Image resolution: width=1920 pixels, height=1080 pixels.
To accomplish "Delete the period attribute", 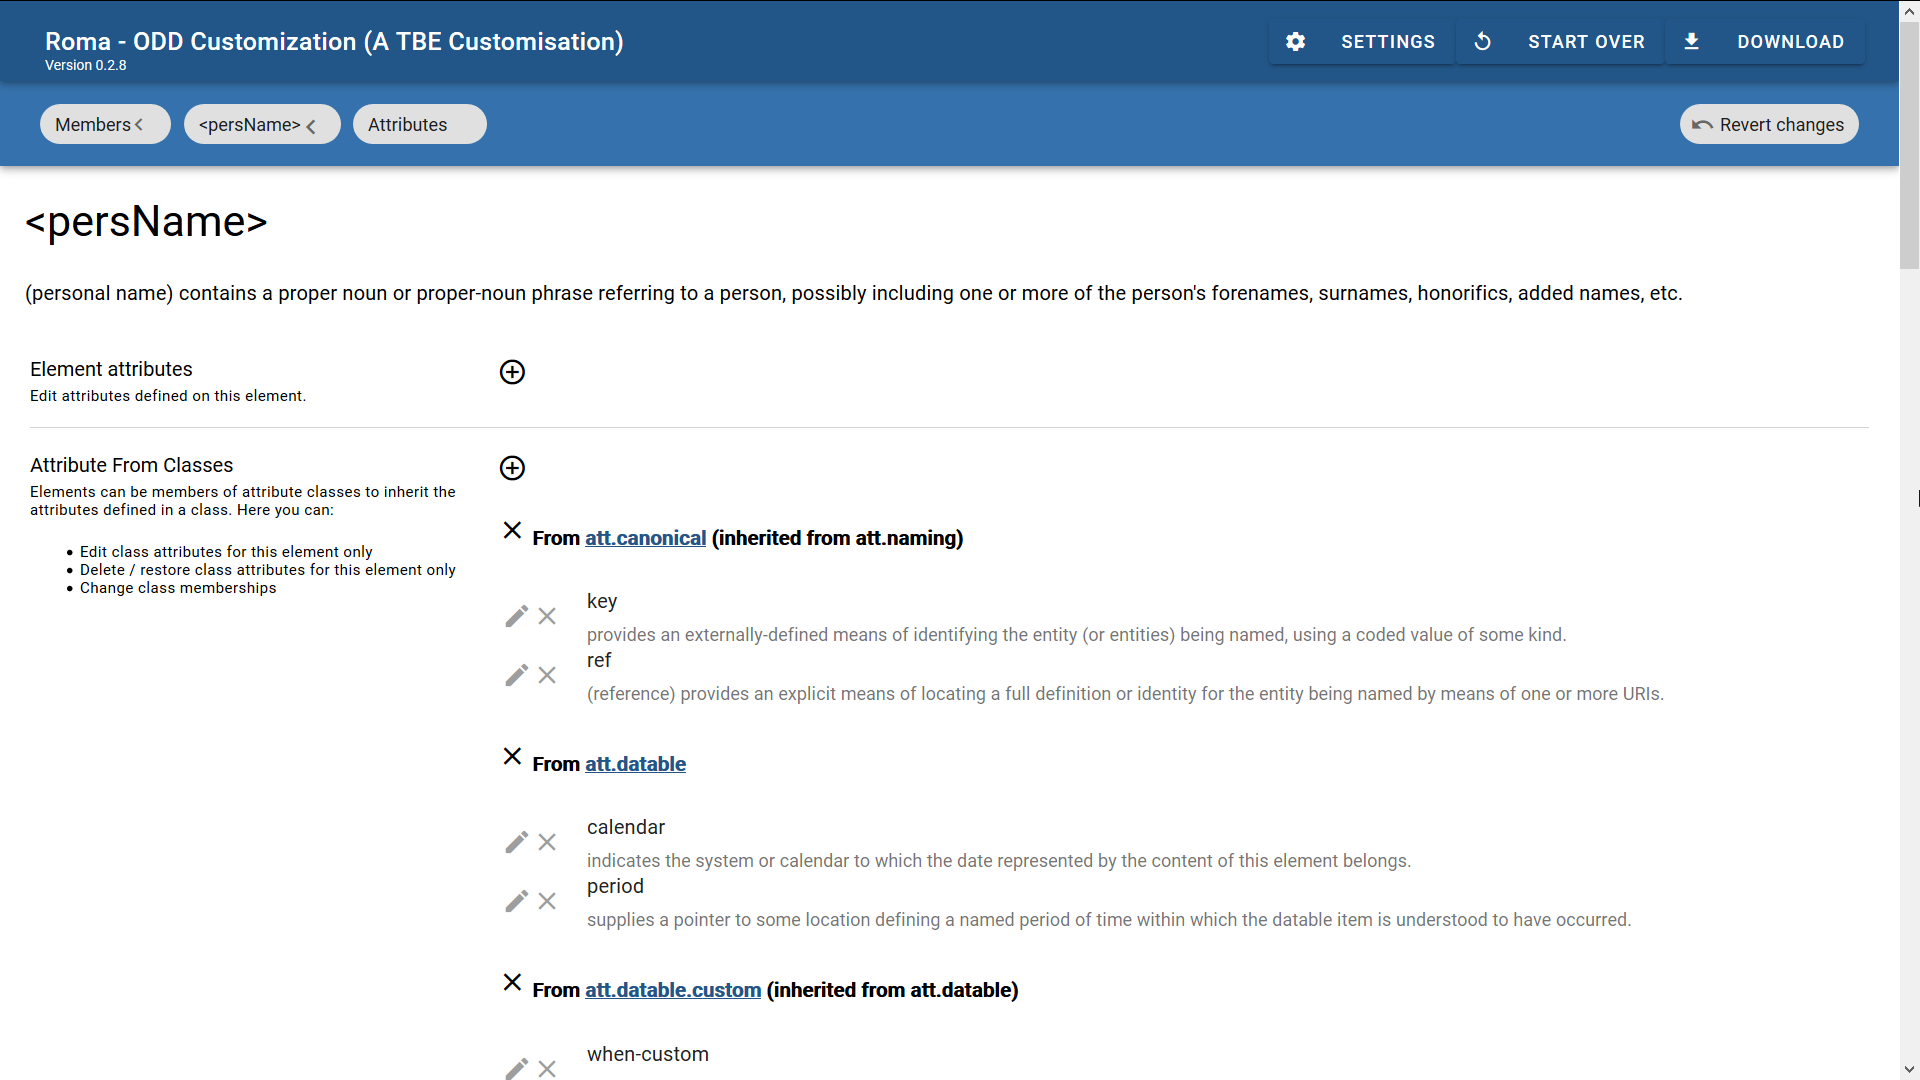I will pyautogui.click(x=547, y=901).
